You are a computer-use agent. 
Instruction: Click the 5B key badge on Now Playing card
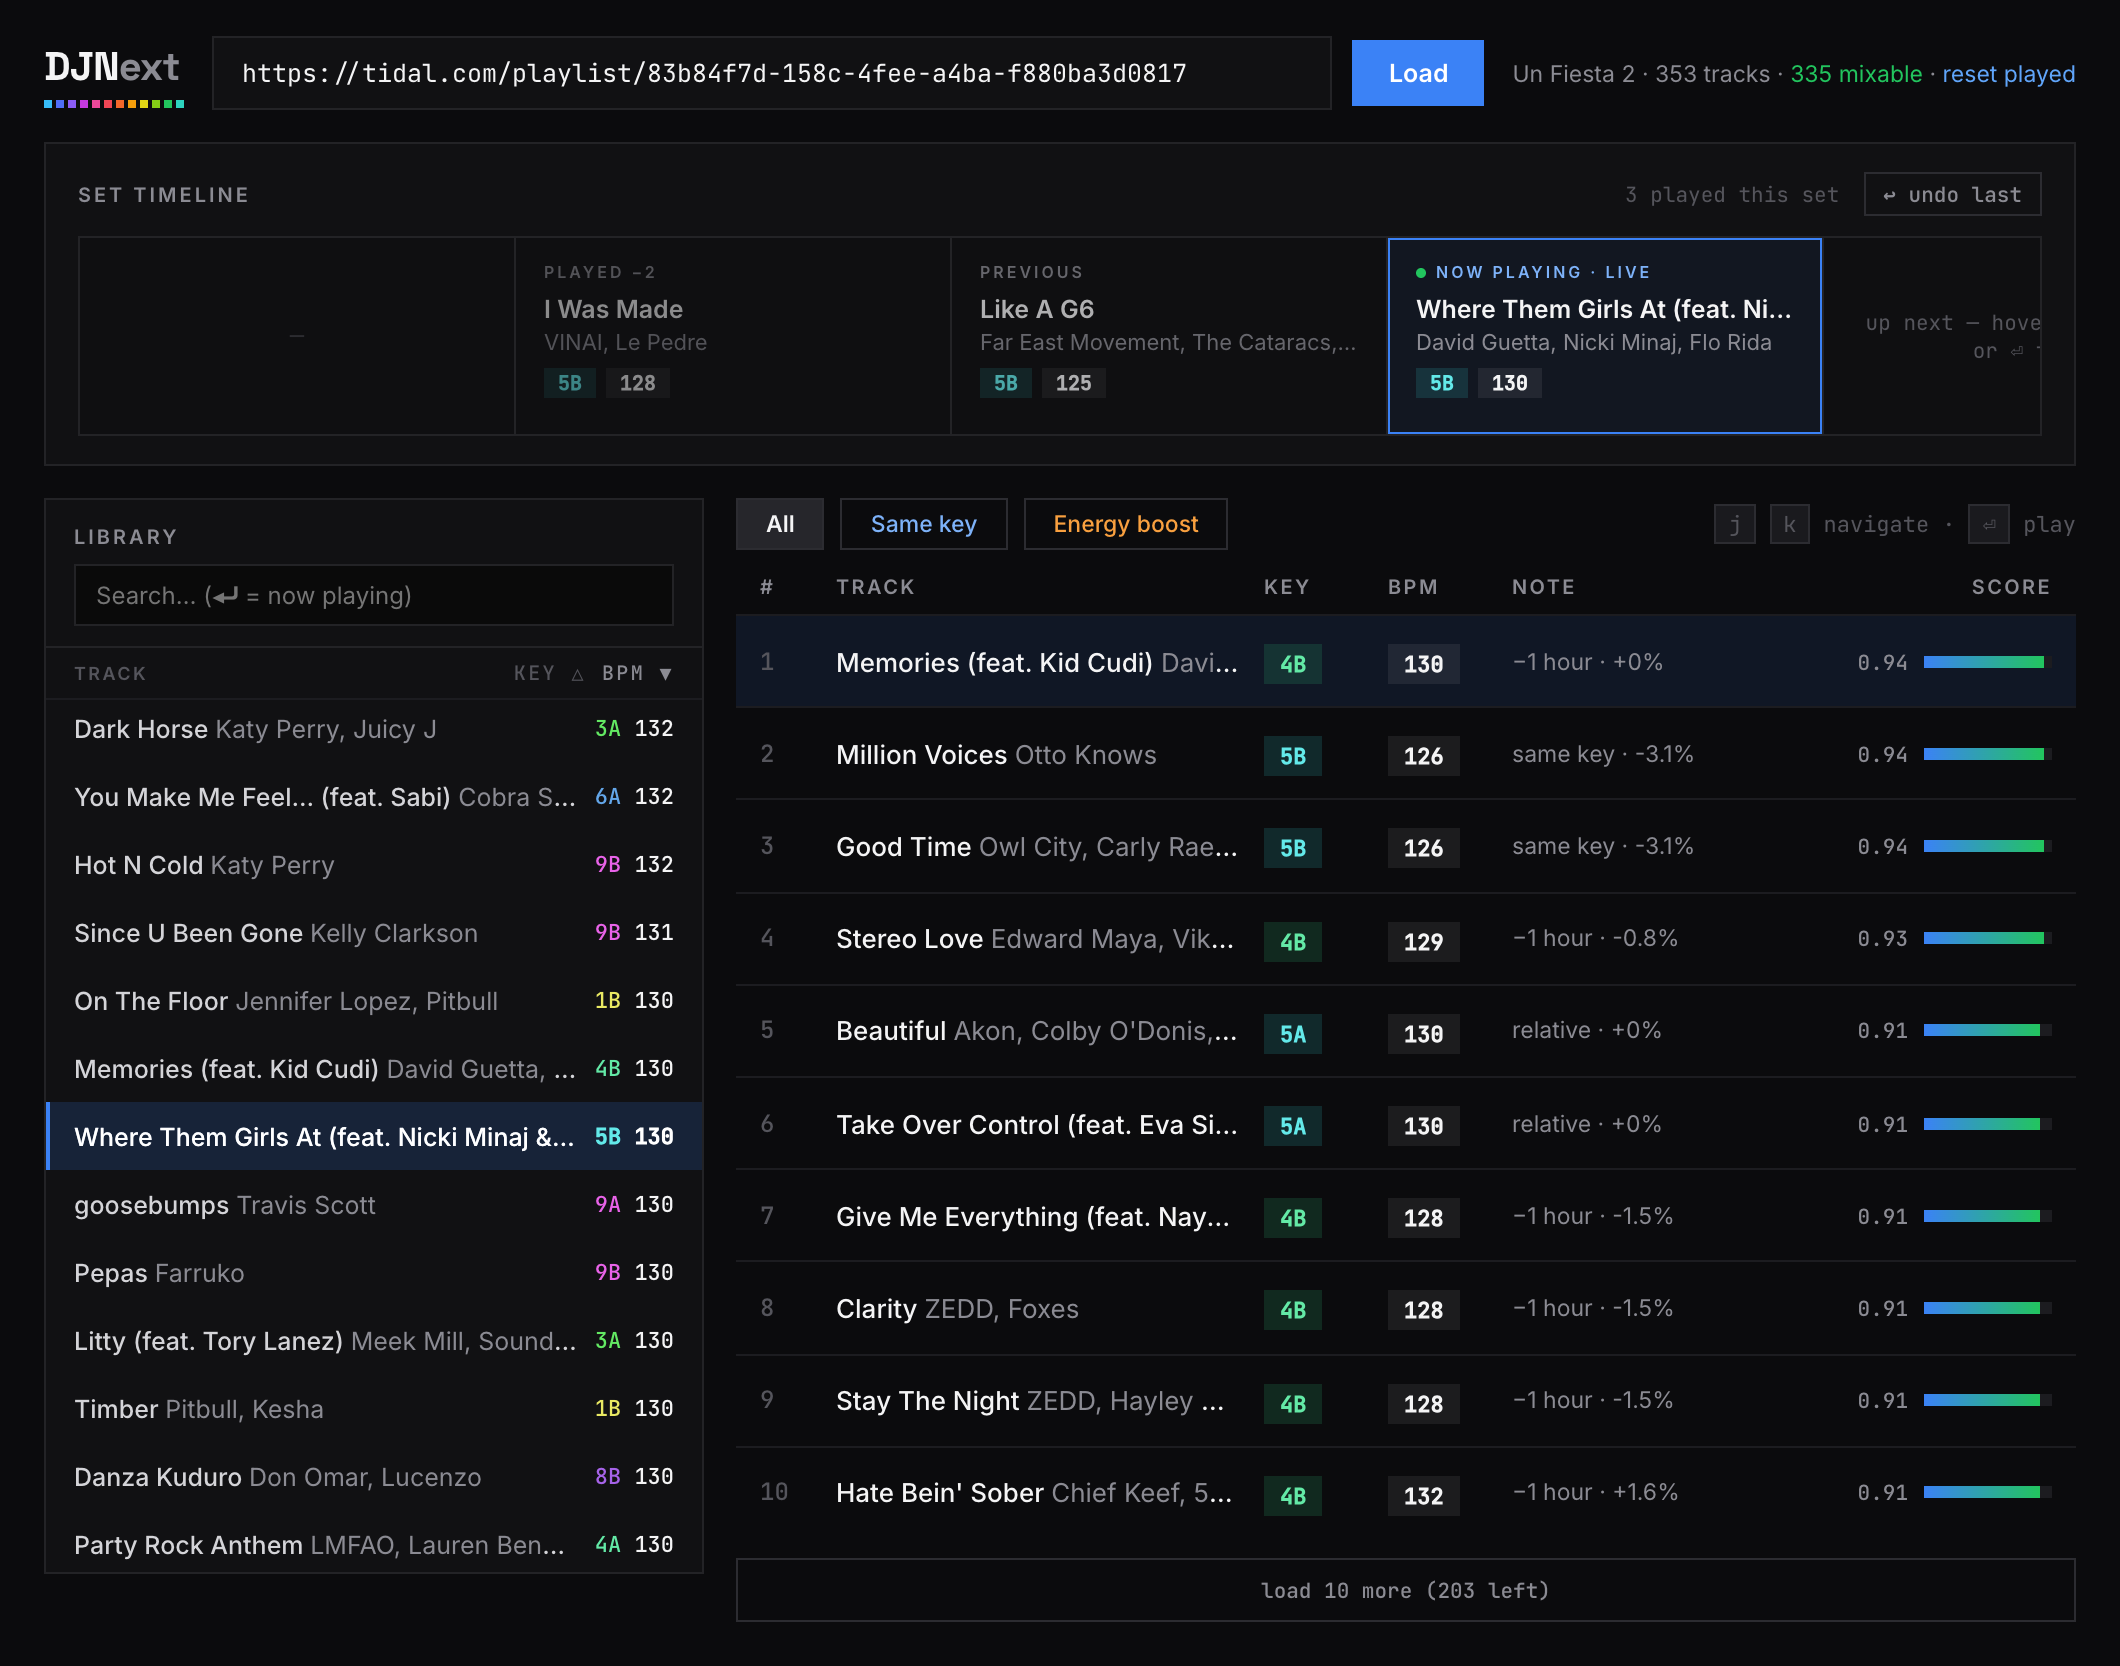pos(1441,383)
